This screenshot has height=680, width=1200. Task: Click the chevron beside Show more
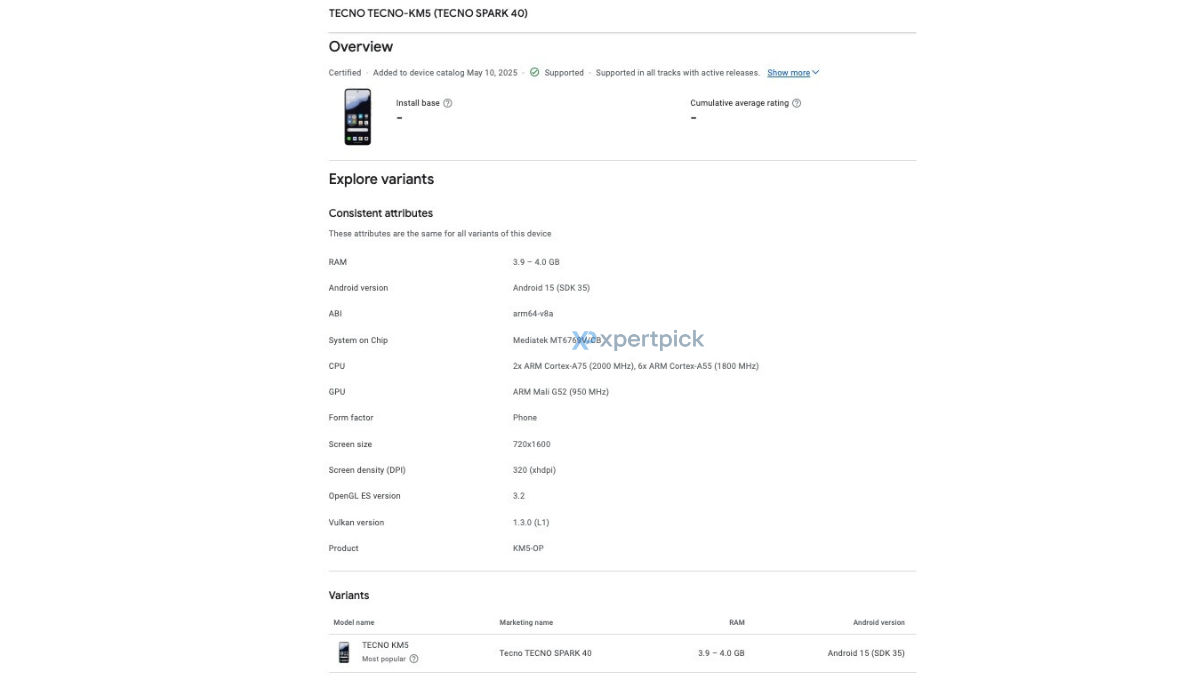point(816,72)
